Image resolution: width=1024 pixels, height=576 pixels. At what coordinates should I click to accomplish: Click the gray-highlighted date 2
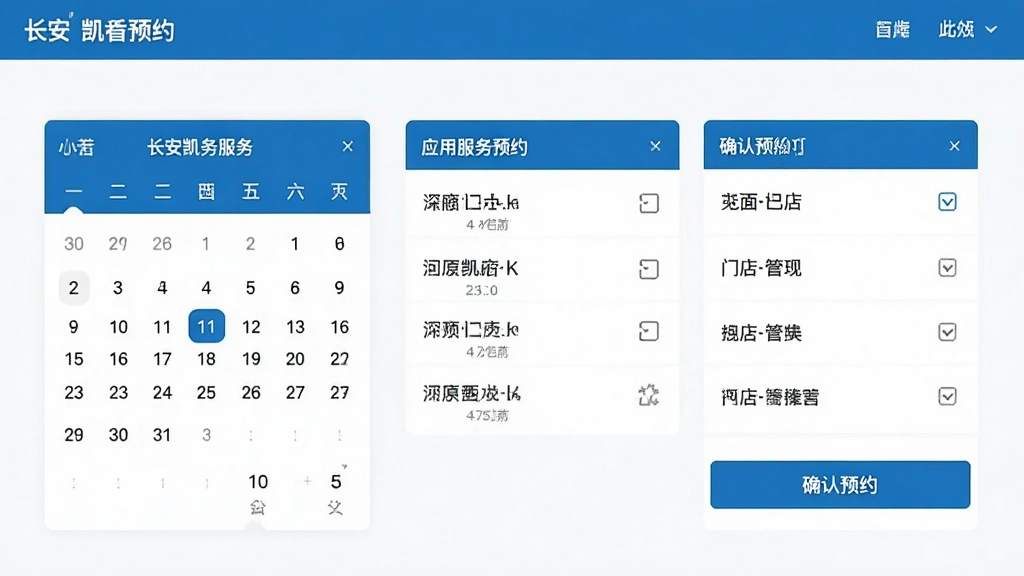[74, 287]
